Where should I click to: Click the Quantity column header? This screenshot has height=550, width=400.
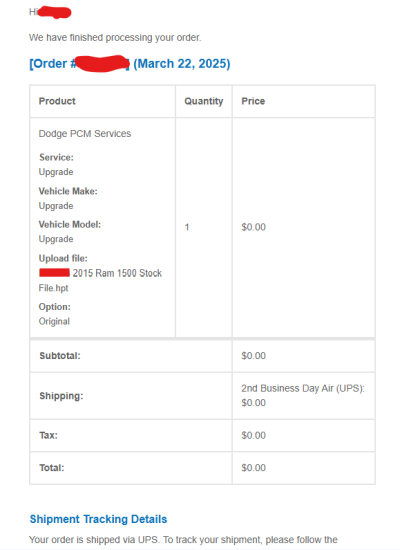[x=204, y=101]
